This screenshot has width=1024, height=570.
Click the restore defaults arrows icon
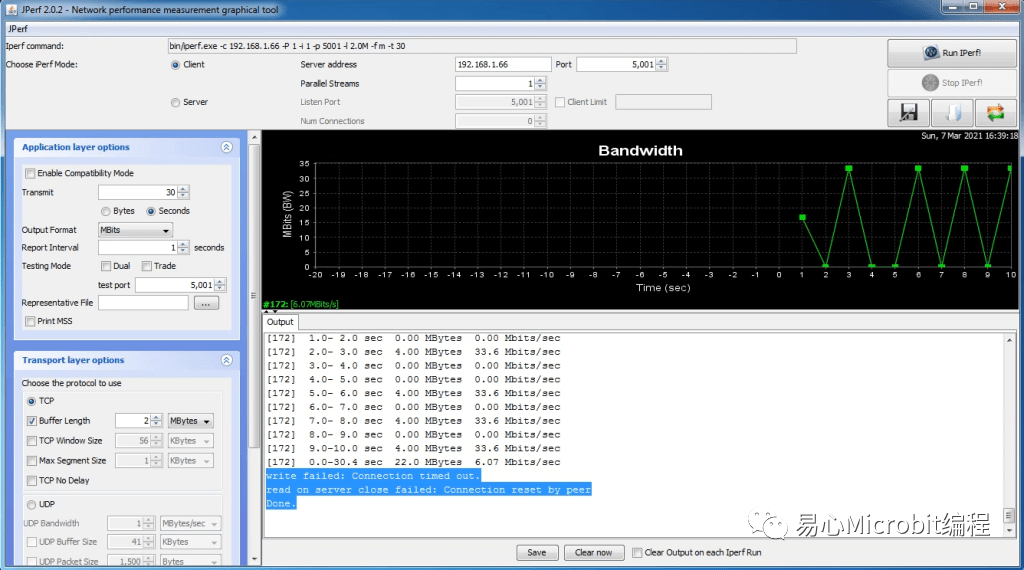point(995,112)
